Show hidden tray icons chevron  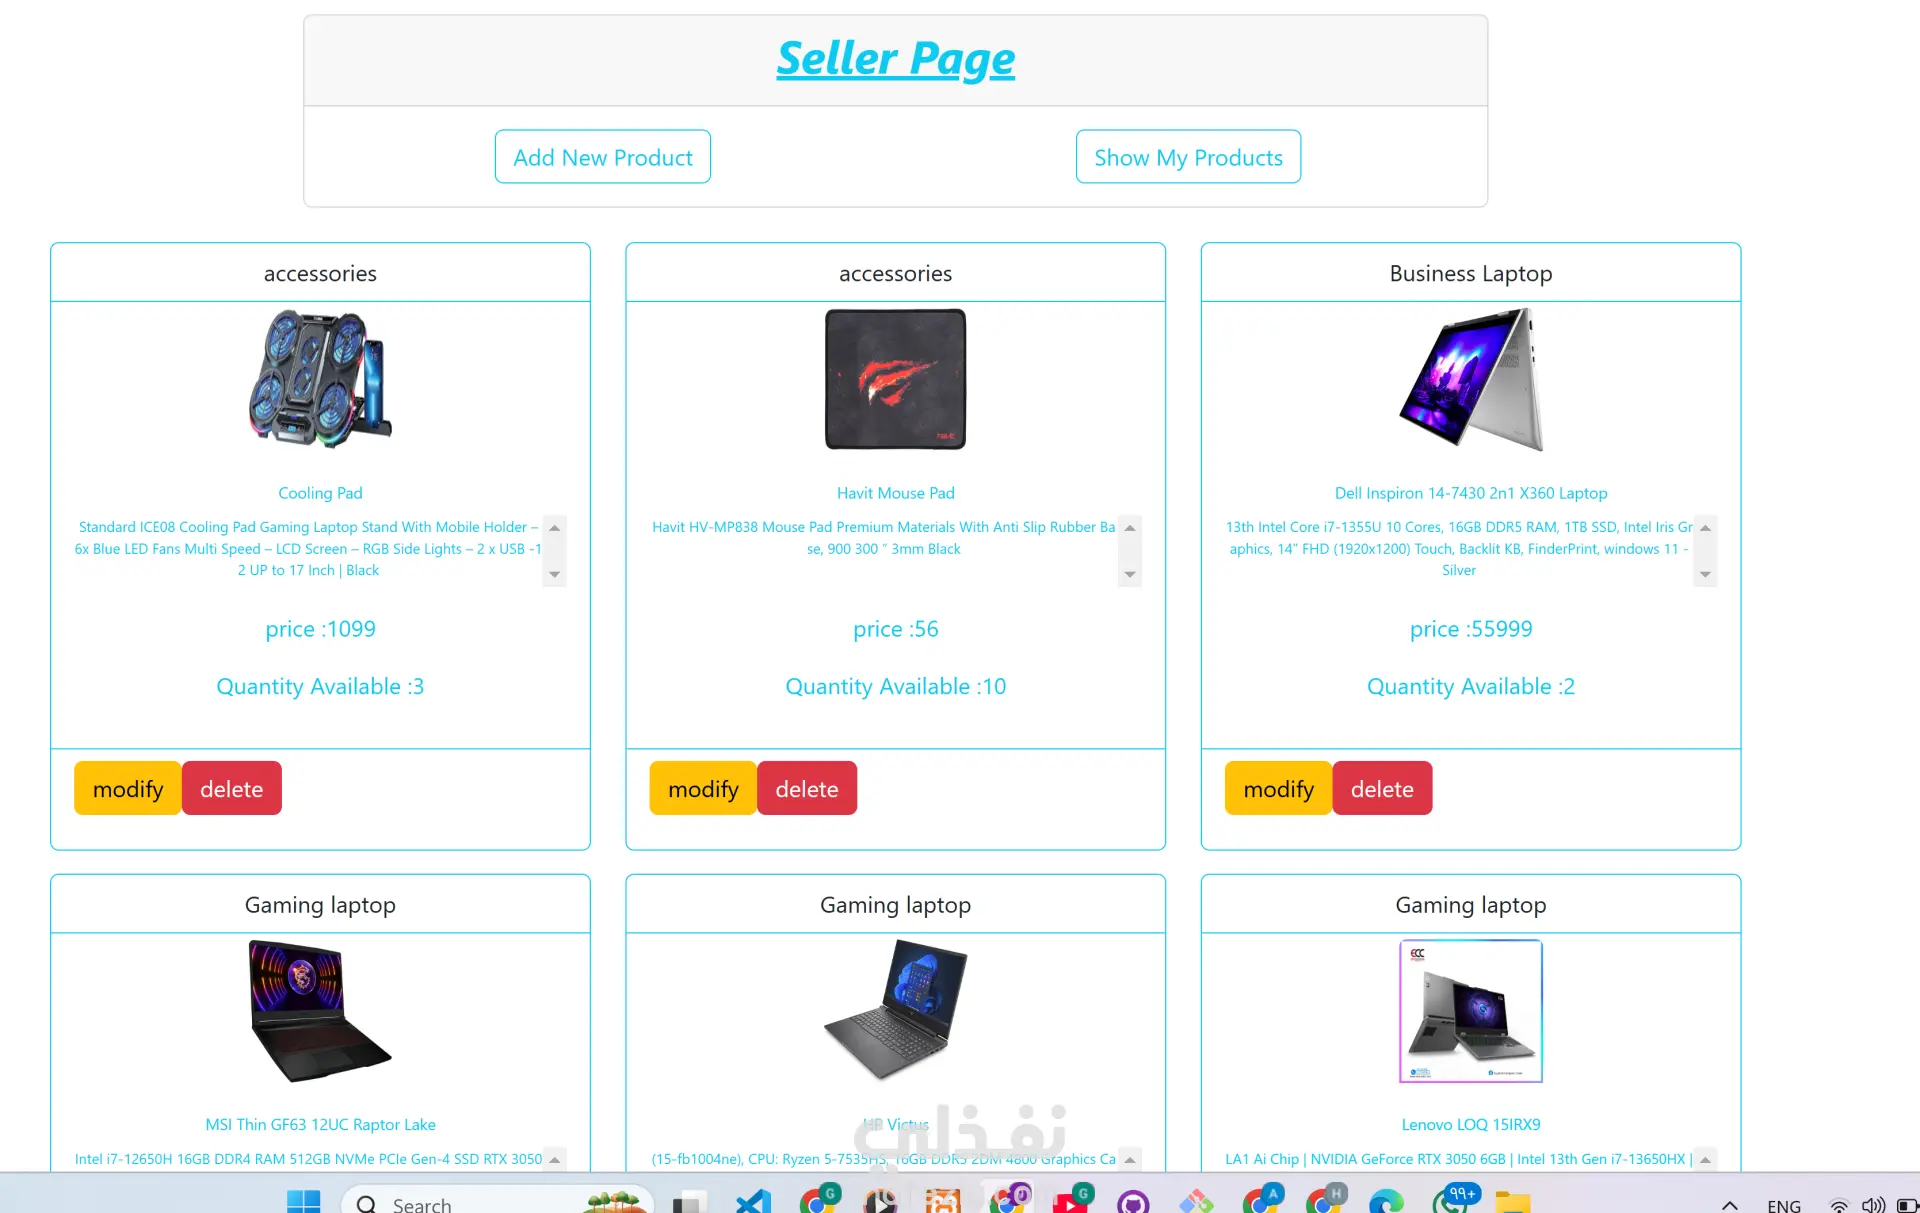[x=1730, y=1204]
